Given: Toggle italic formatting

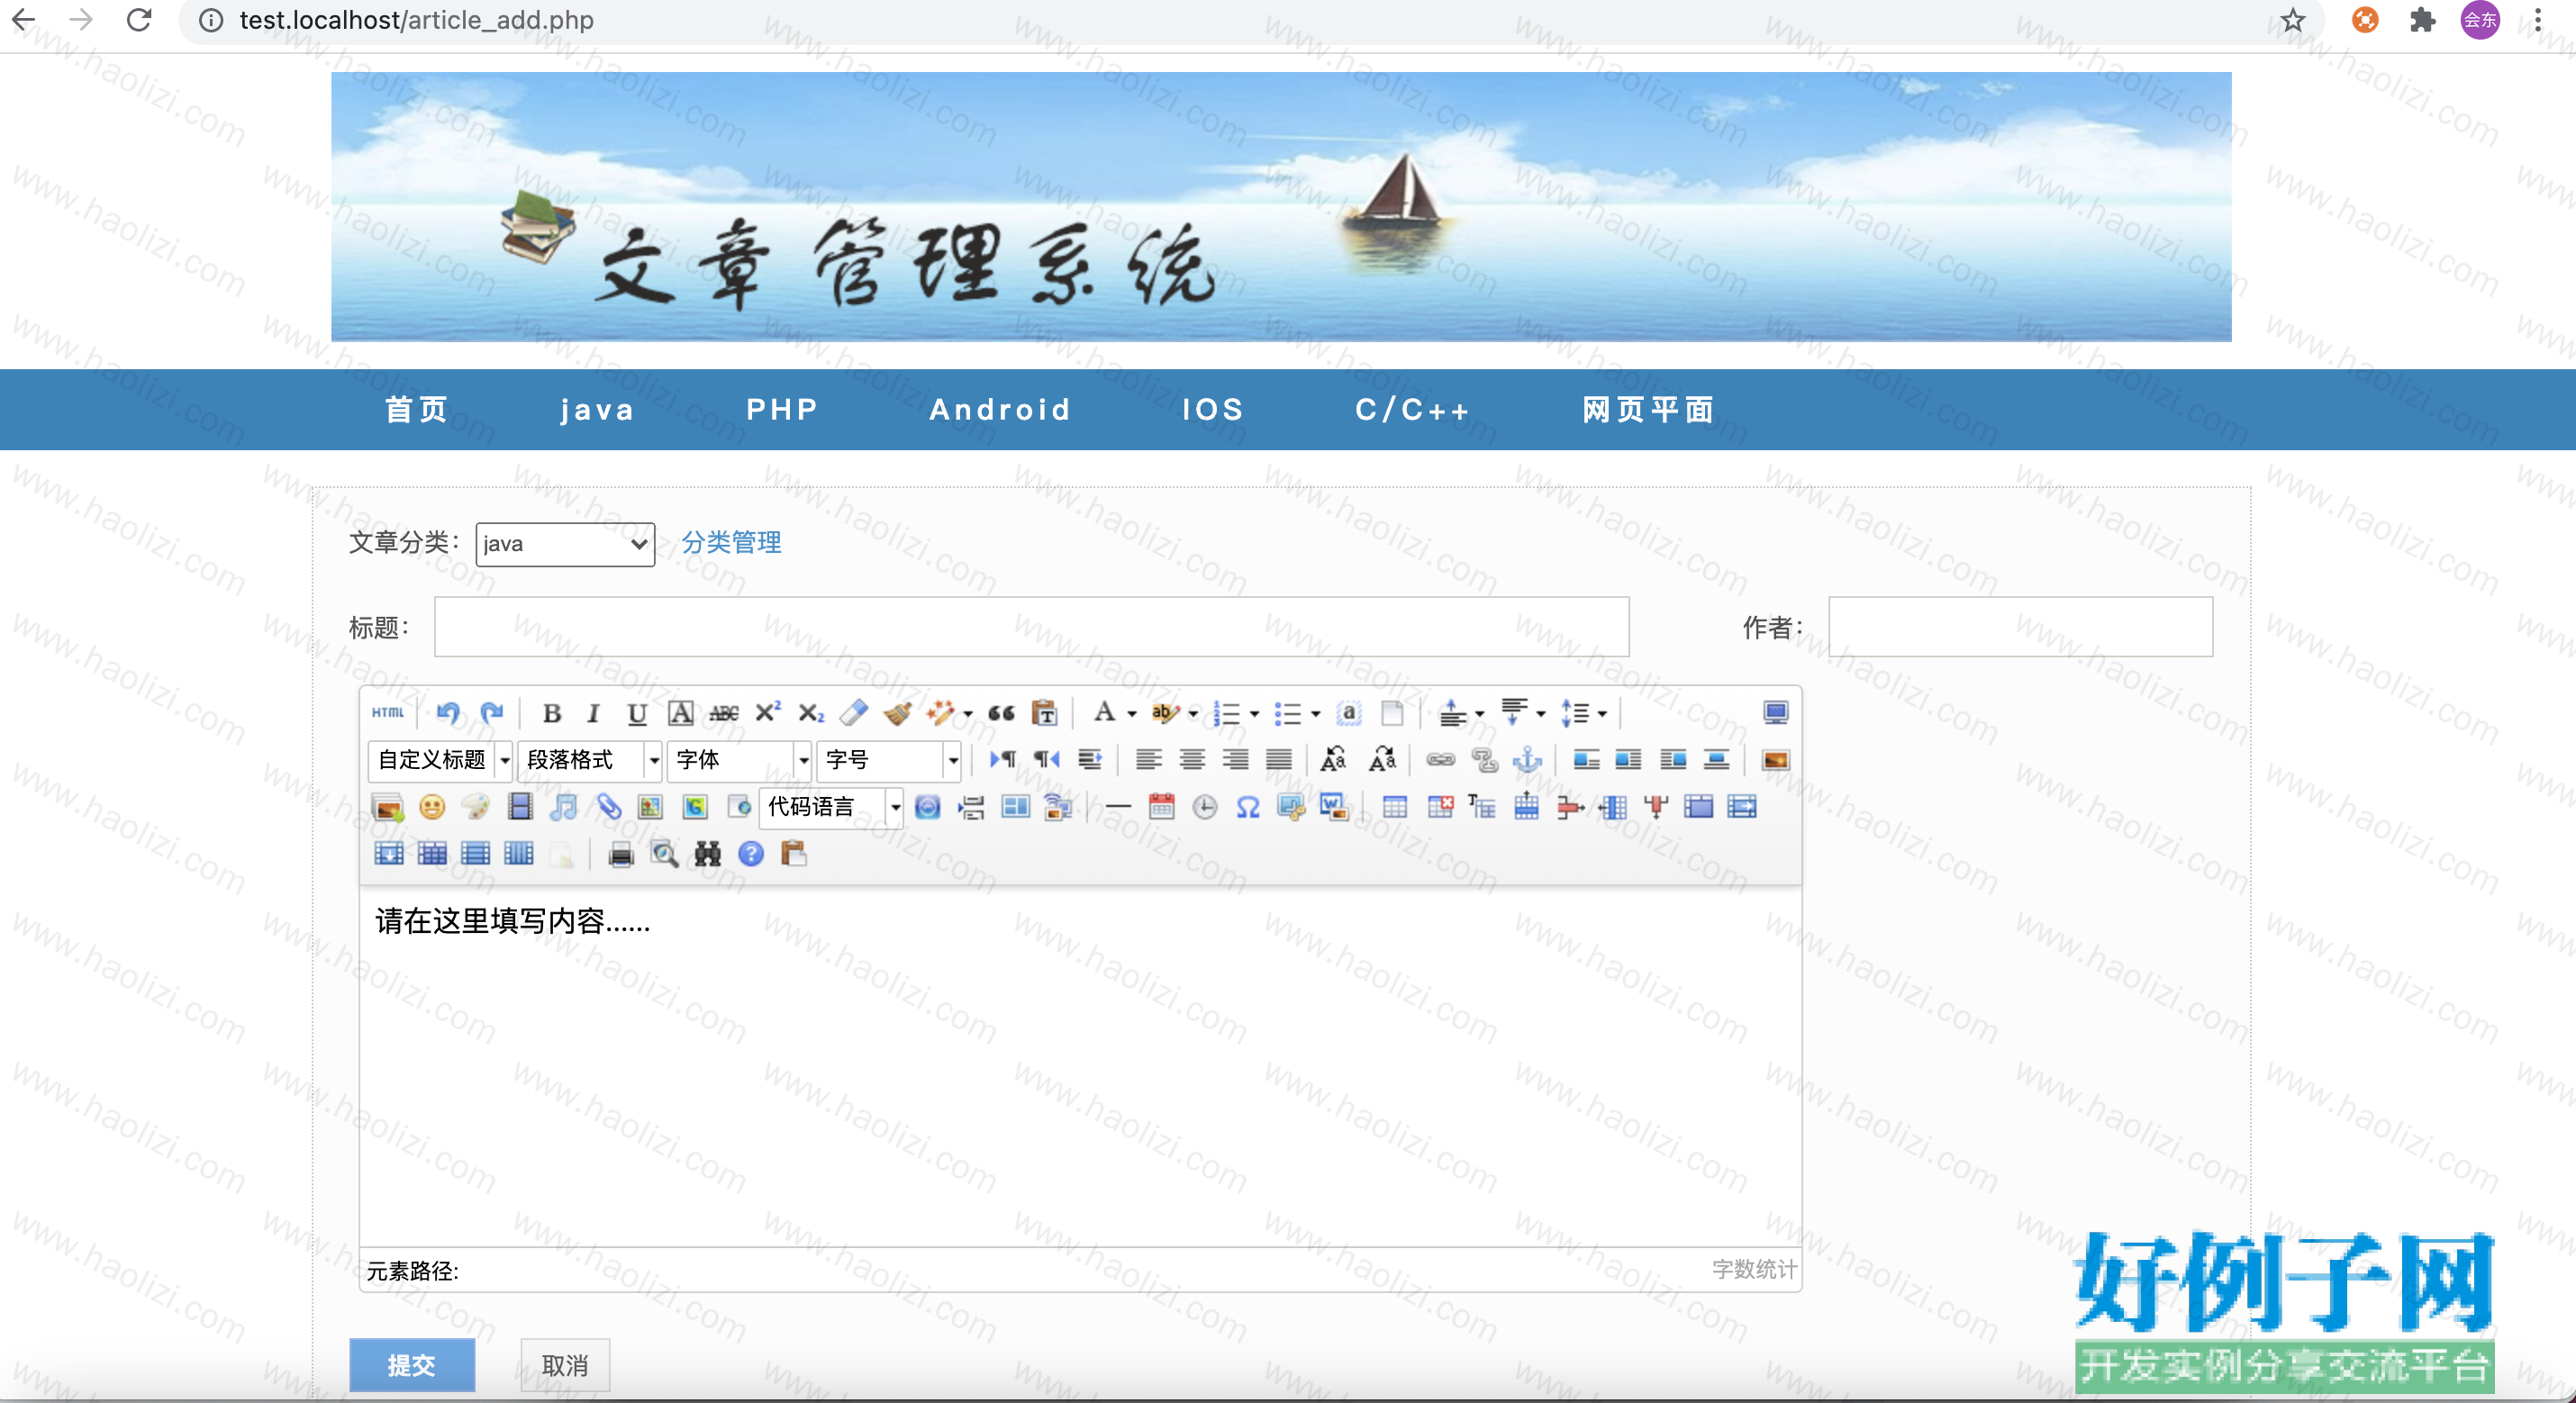Looking at the screenshot, I should [x=594, y=713].
